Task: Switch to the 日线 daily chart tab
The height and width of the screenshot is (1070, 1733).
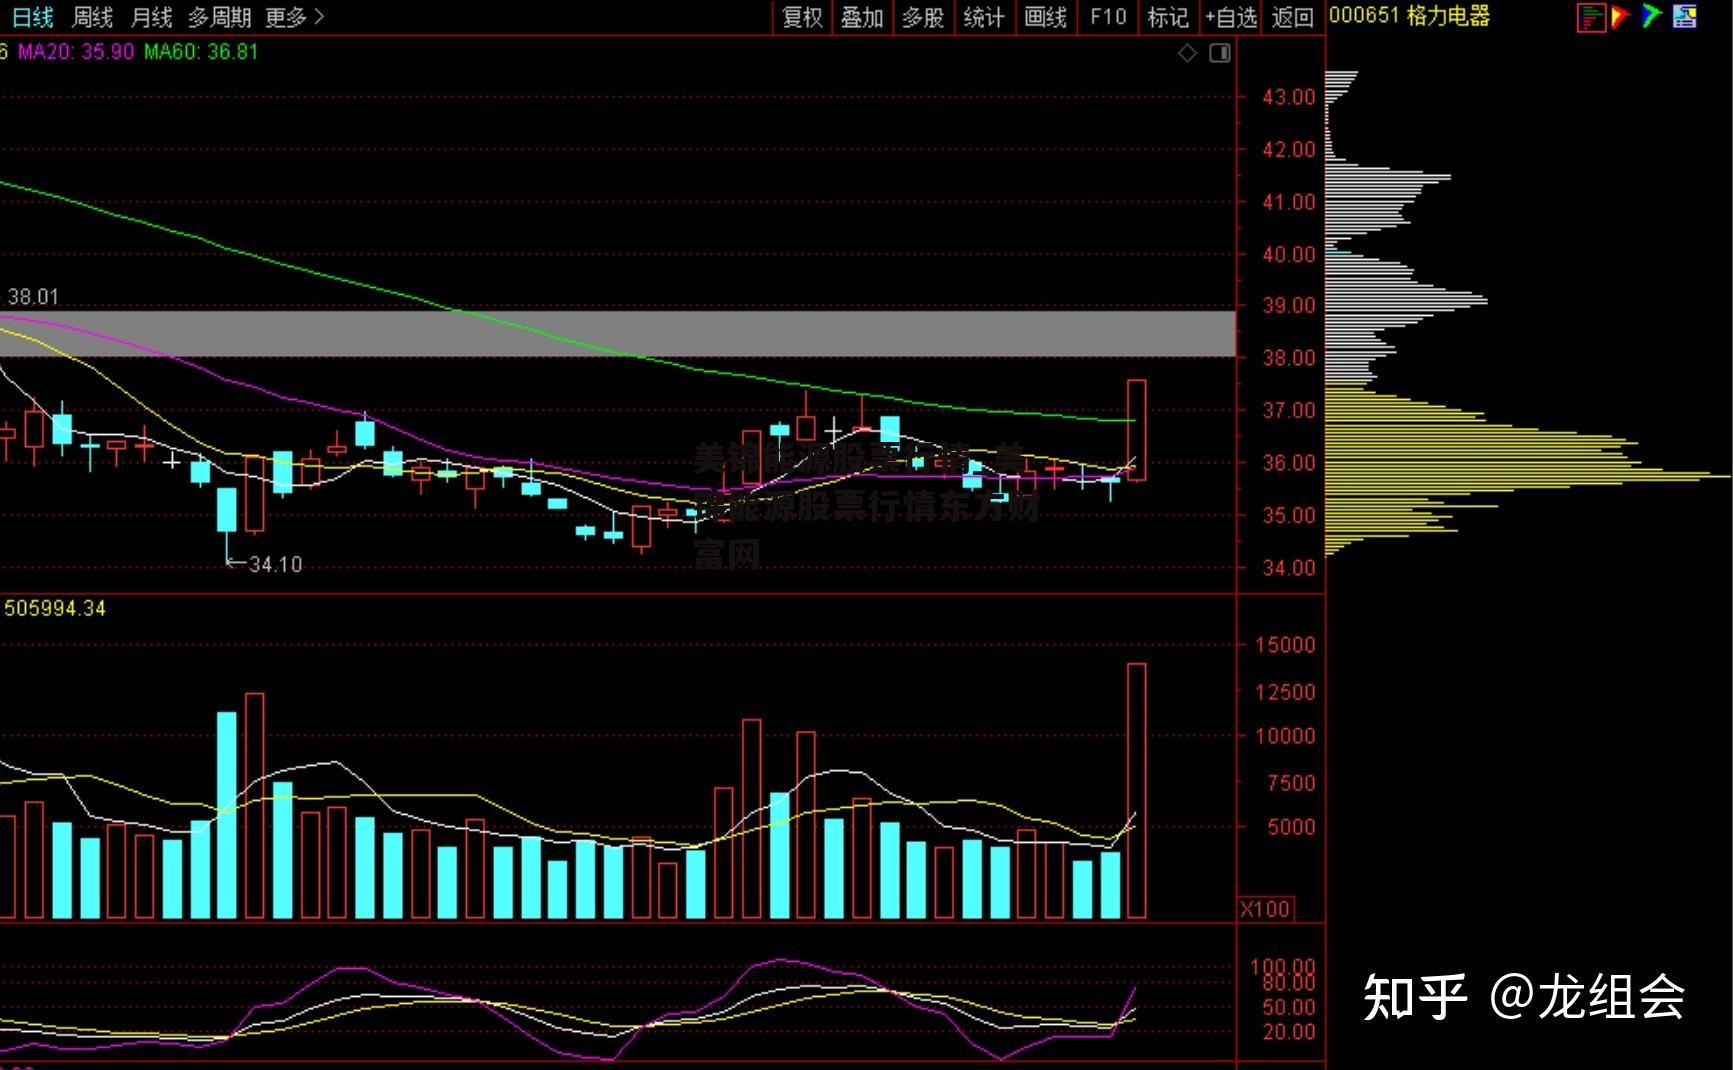Action: (33, 17)
